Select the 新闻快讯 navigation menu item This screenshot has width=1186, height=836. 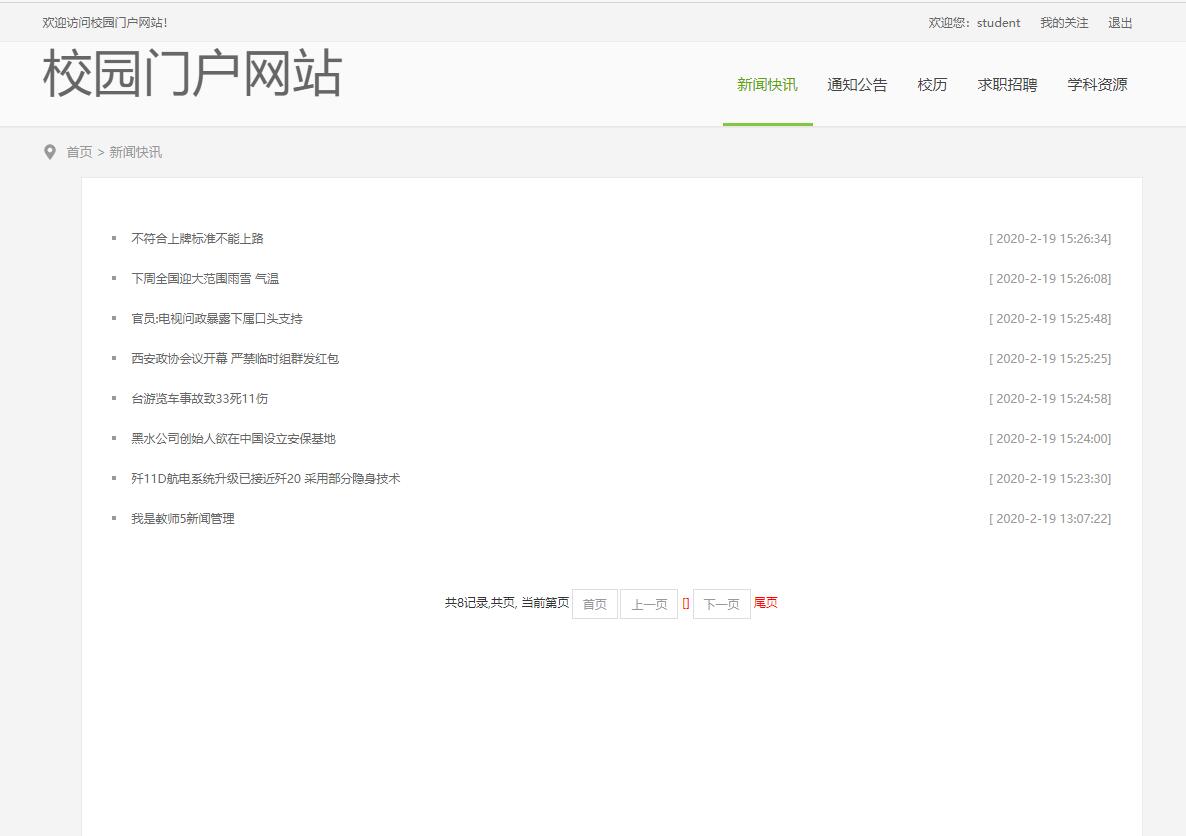pos(767,85)
